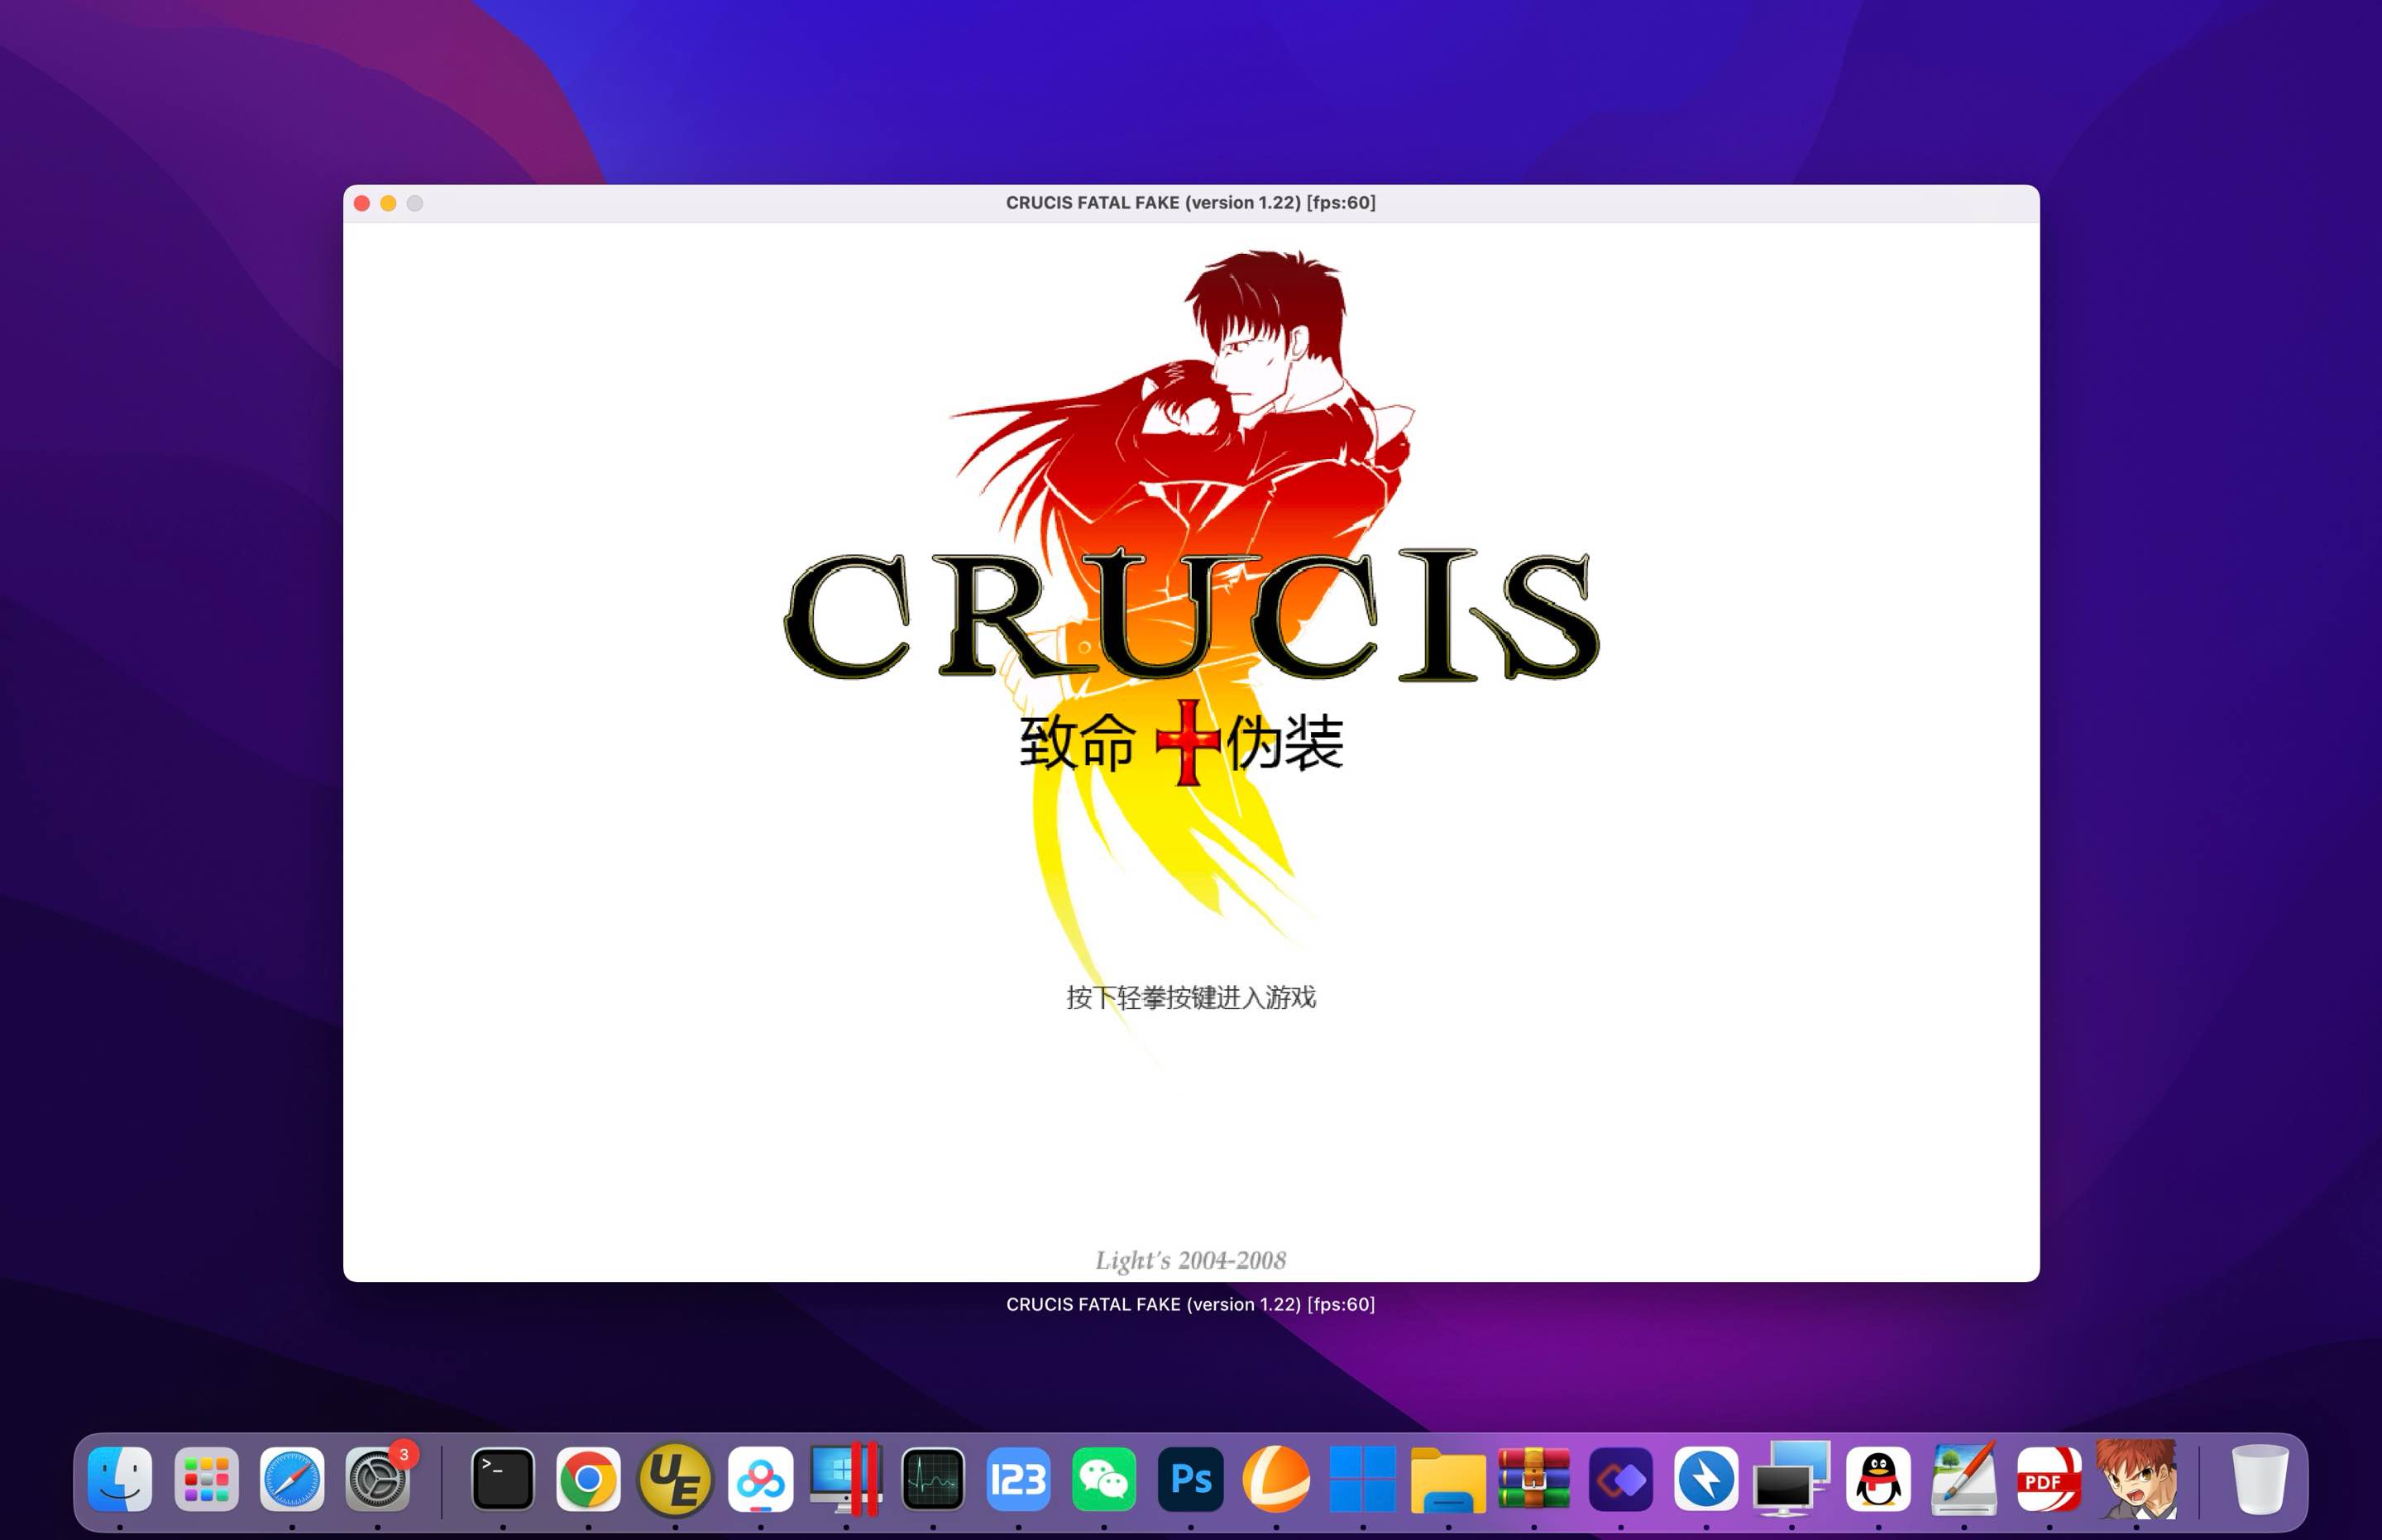Open the blue 123 app icon
Screen dimensions: 2382x1540
click(x=1018, y=1479)
